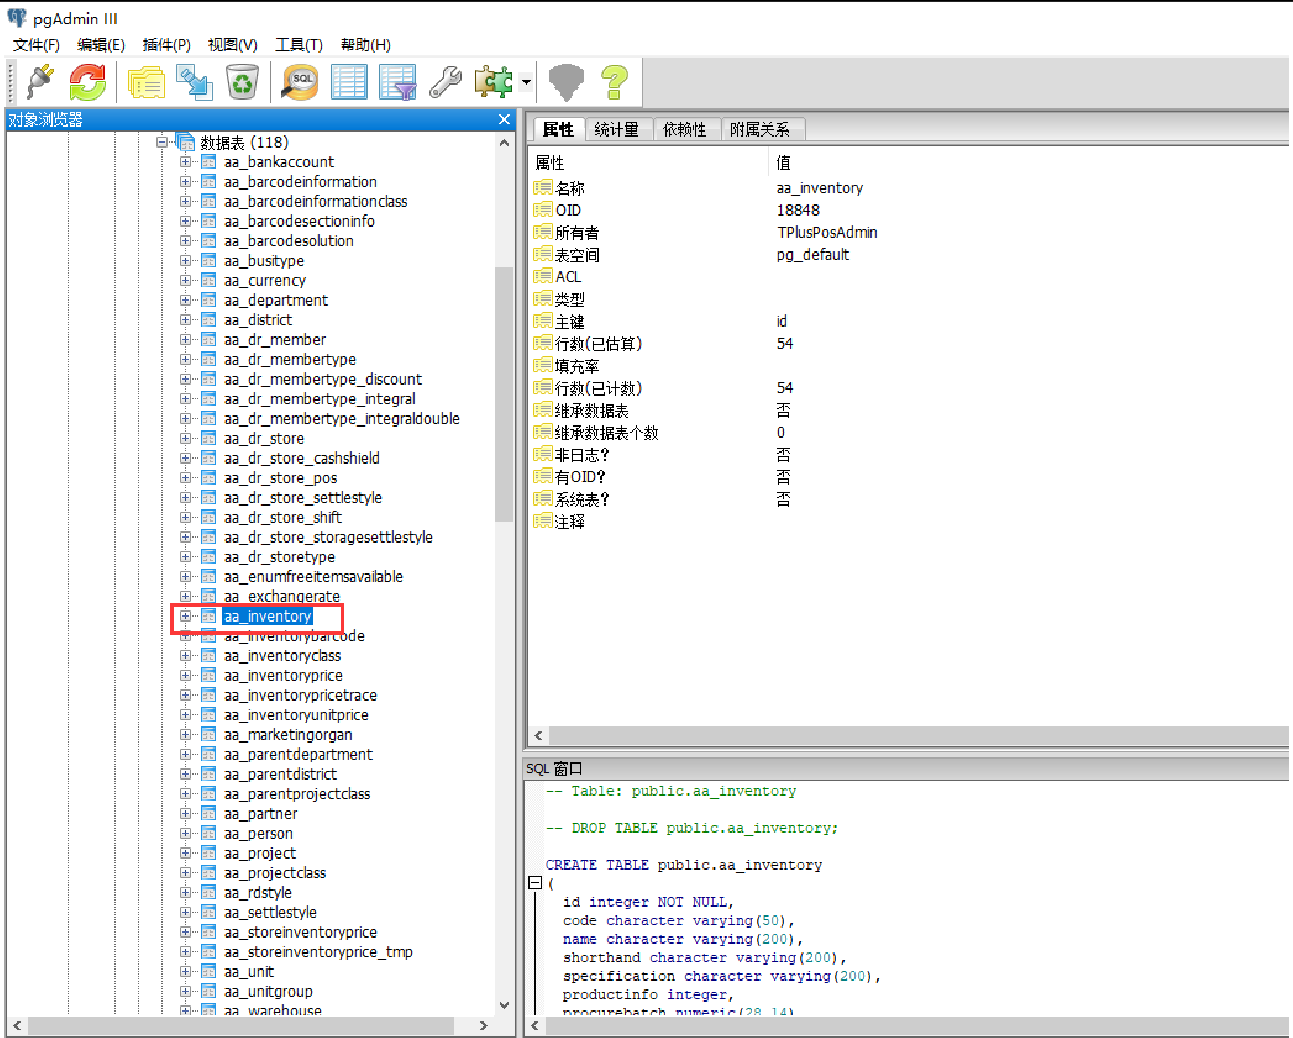Open the plugins dropdown arrow
The height and width of the screenshot is (1038, 1293).
[x=526, y=83]
